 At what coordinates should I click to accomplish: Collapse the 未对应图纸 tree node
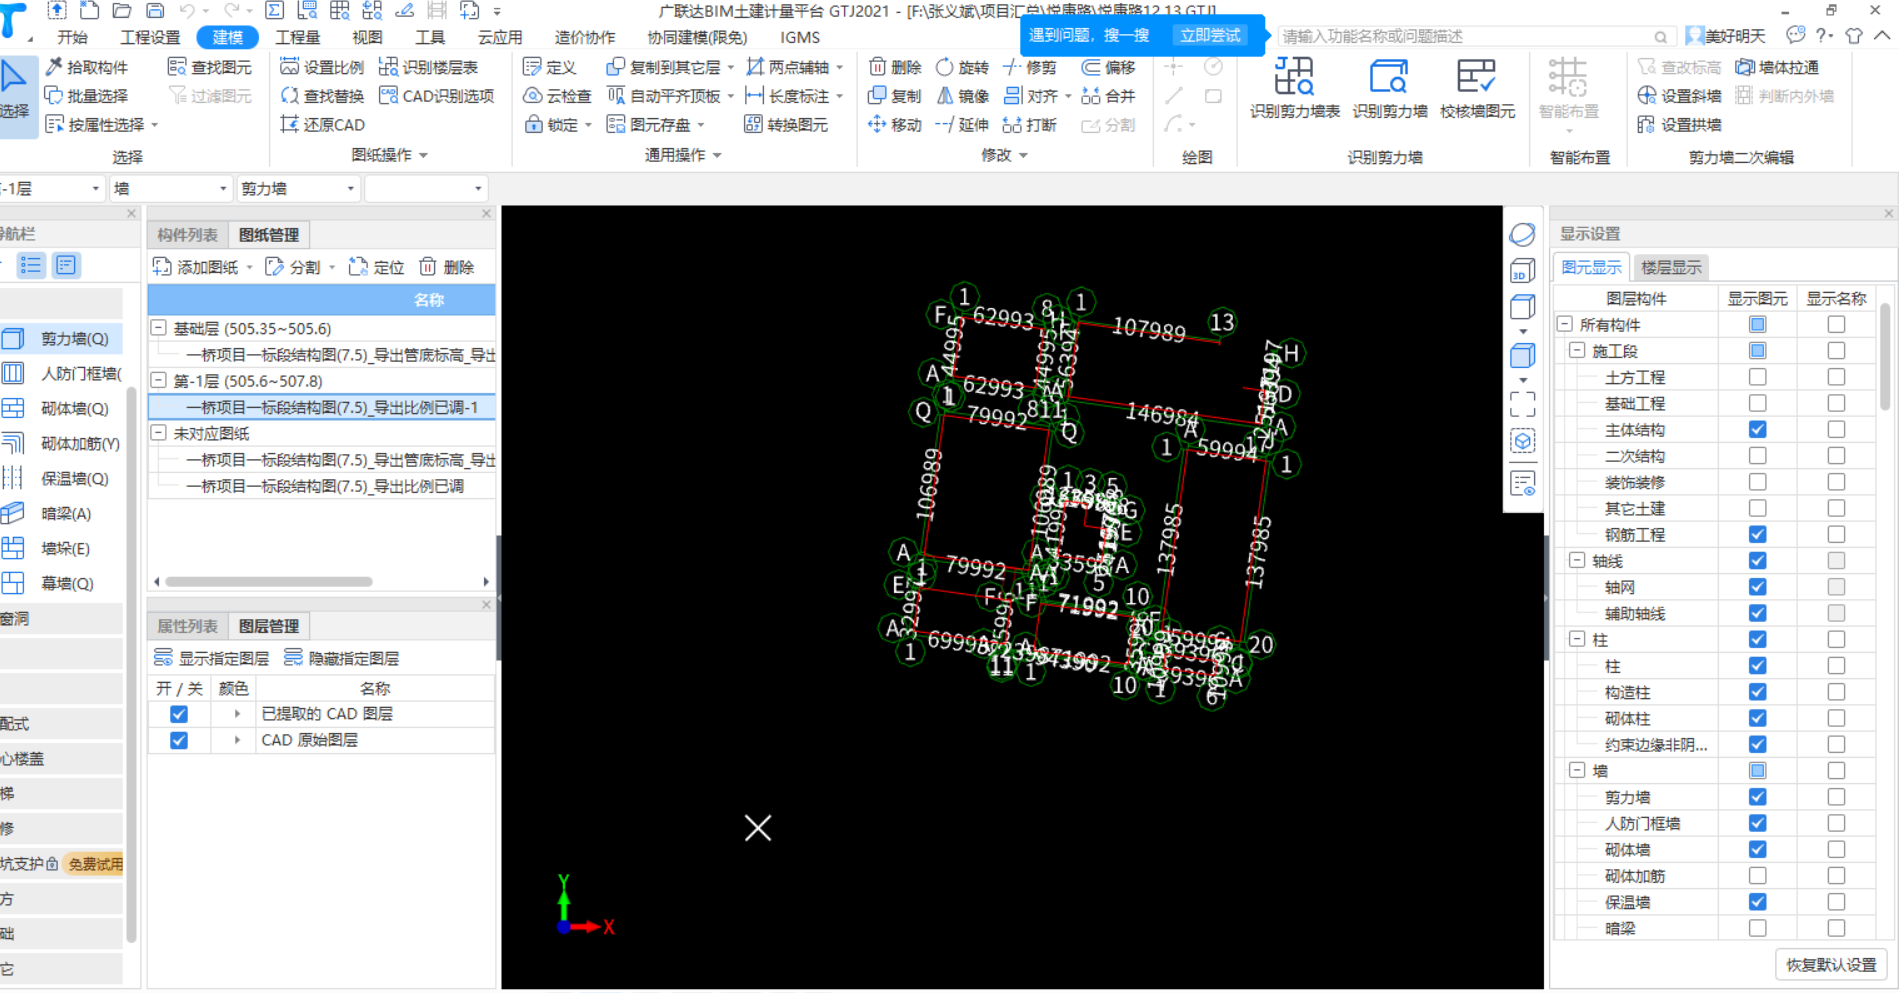159,433
